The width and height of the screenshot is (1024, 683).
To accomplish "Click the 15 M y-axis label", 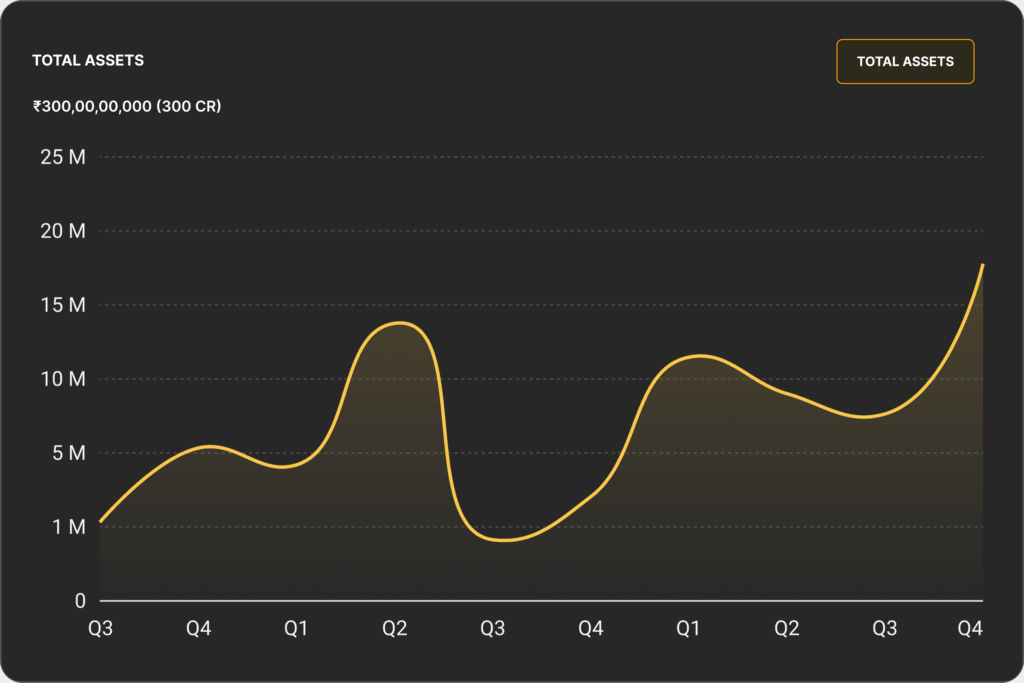I will point(64,305).
